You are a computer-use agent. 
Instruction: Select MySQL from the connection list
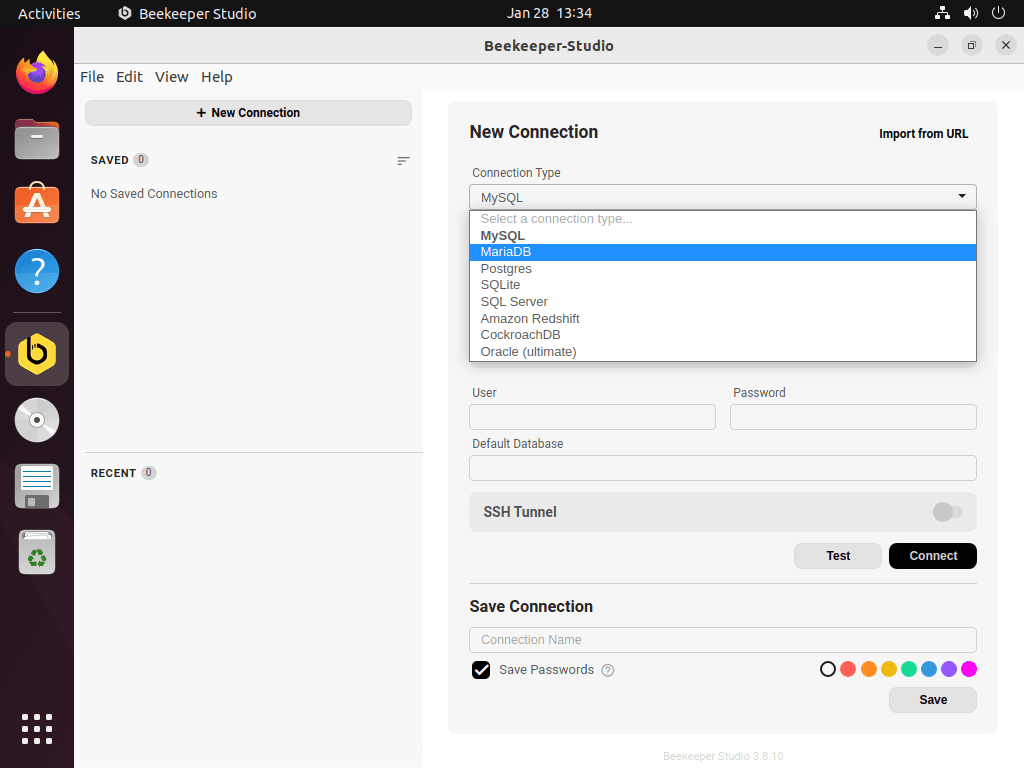722,236
